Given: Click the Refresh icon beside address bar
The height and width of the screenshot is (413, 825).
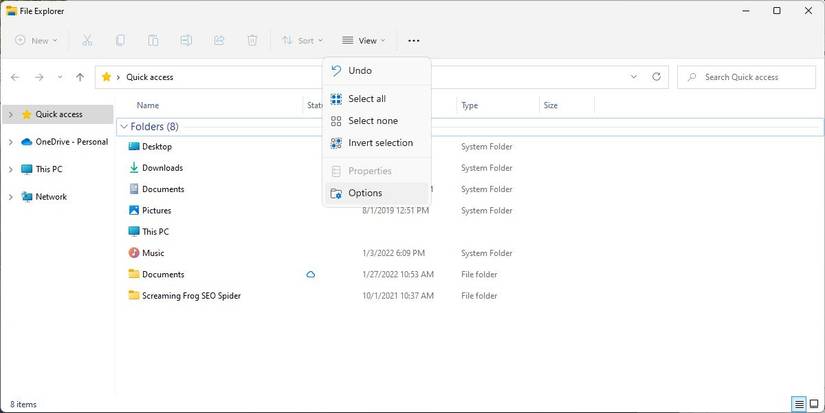Looking at the screenshot, I should pos(657,77).
